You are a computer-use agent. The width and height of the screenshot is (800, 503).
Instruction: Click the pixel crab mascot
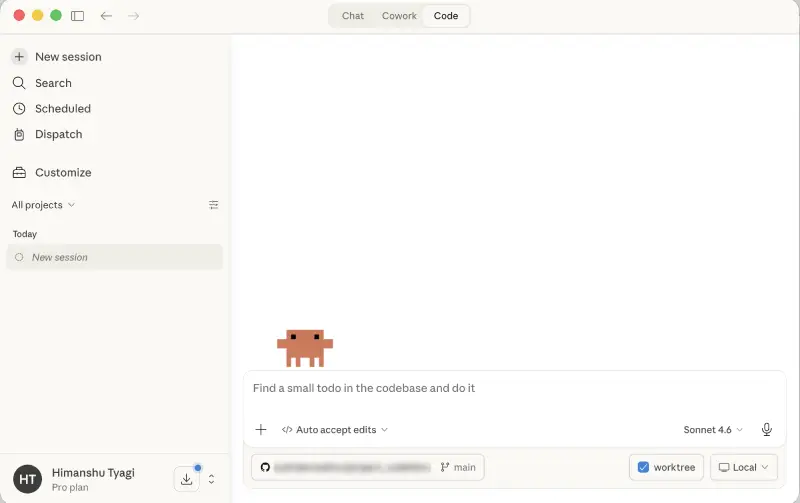(x=305, y=348)
